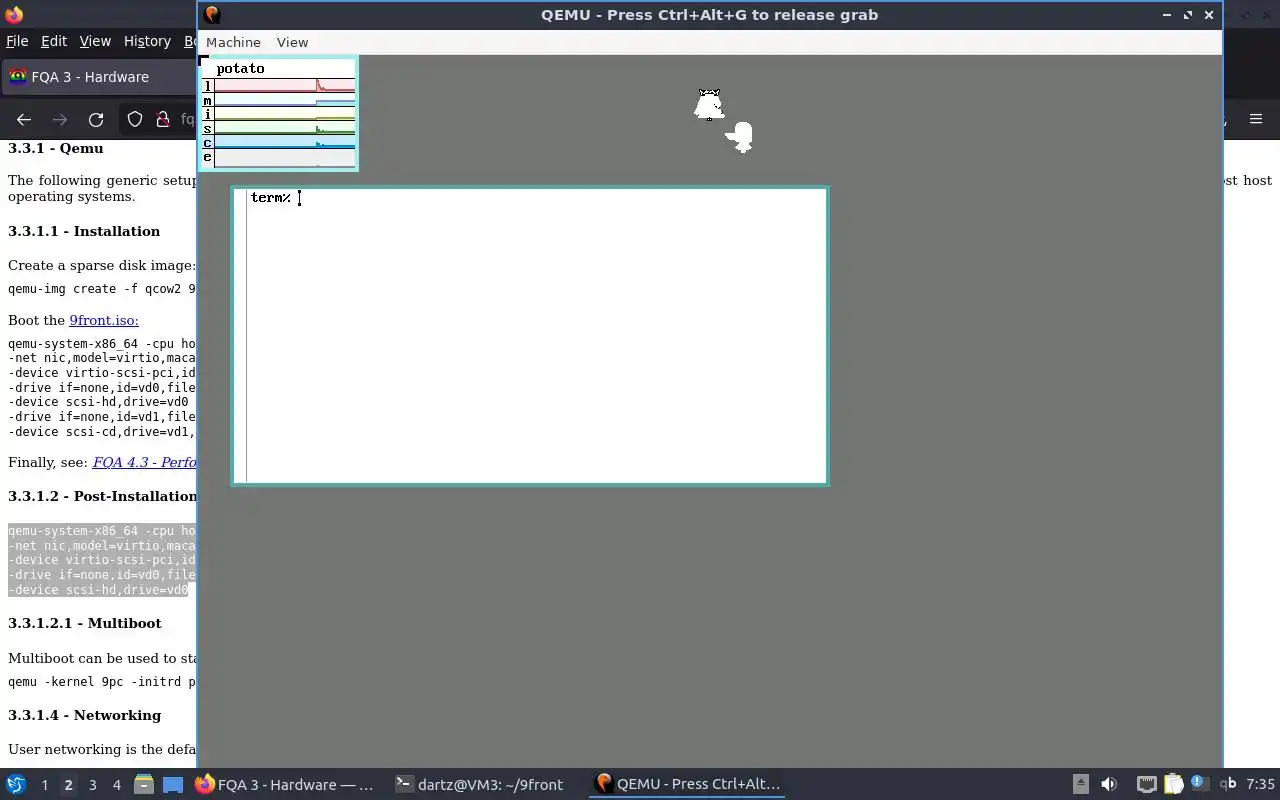Switch to workspace 4
The image size is (1280, 800).
116,785
